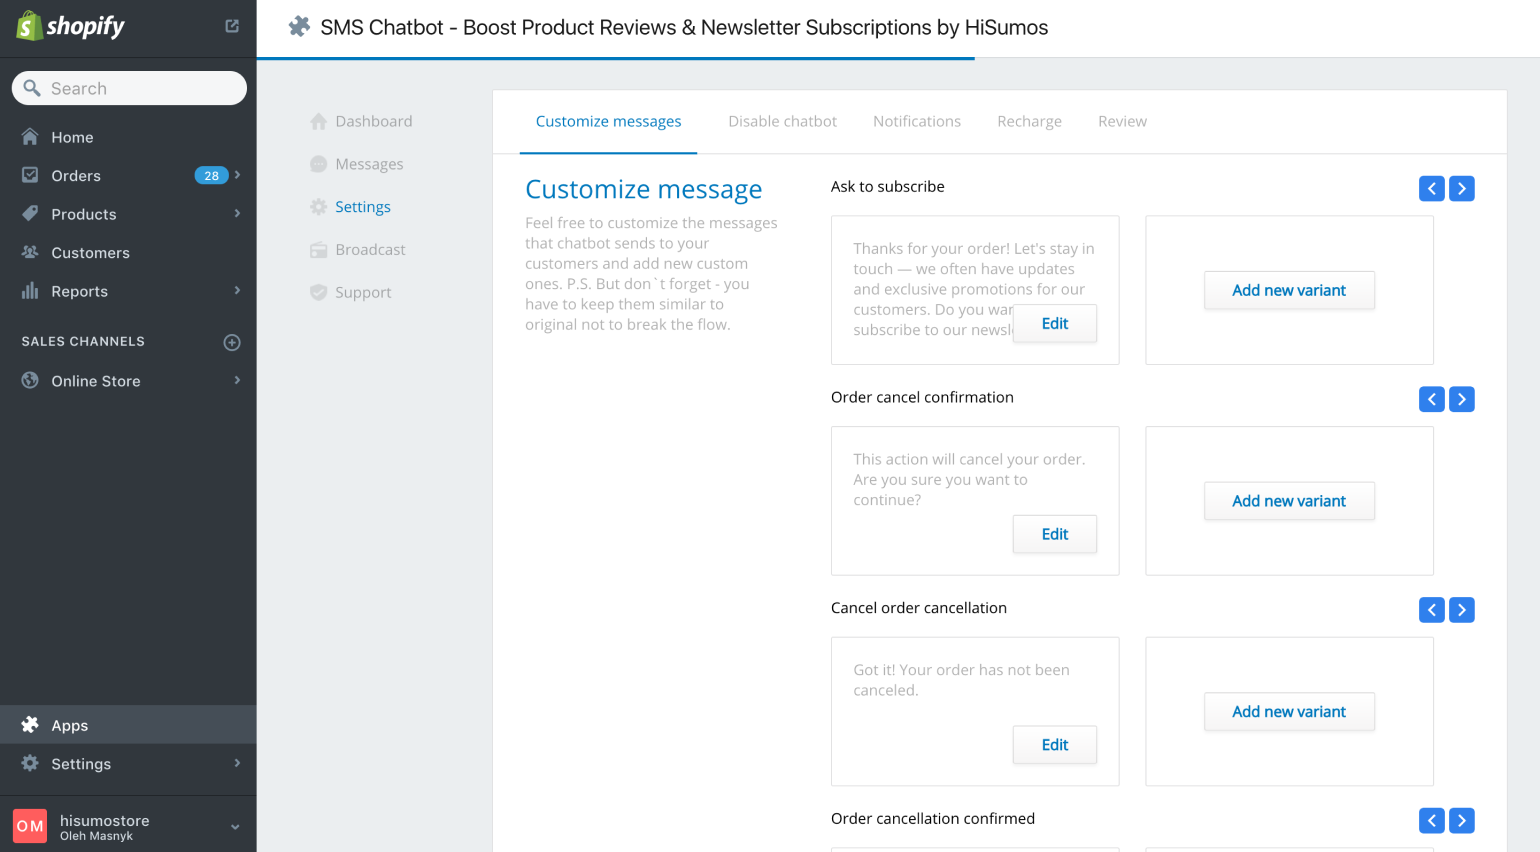The height and width of the screenshot is (852, 1540).
Task: Click the app Settings gear icon
Action: (318, 207)
